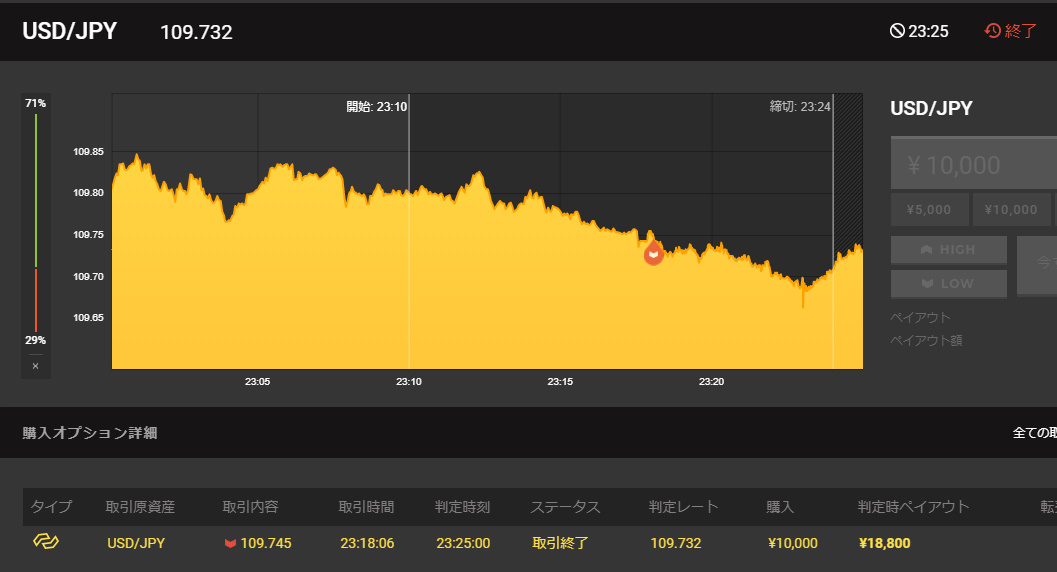Viewport: 1057px width, 572px height.
Task: Click the HIGH button
Action: pyautogui.click(x=948, y=250)
